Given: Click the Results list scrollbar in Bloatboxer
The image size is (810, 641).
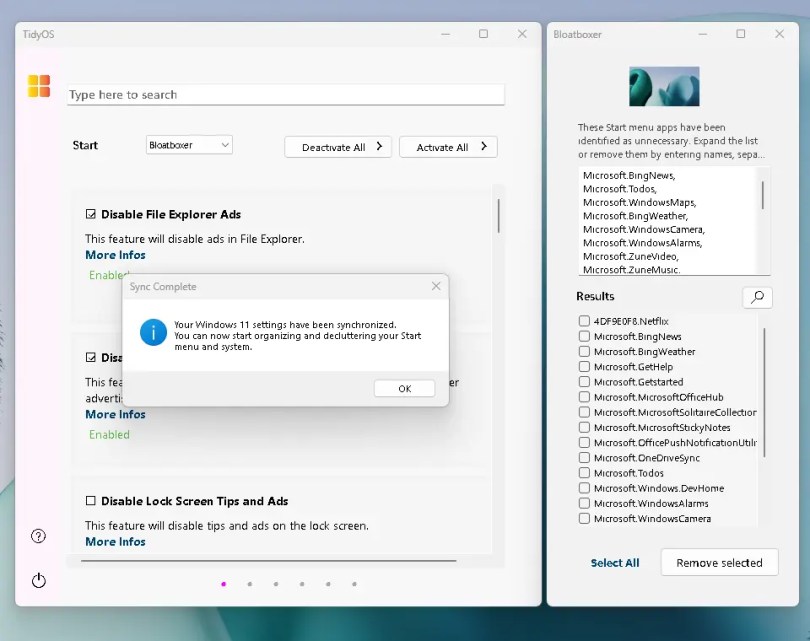Looking at the screenshot, I should pos(765,393).
